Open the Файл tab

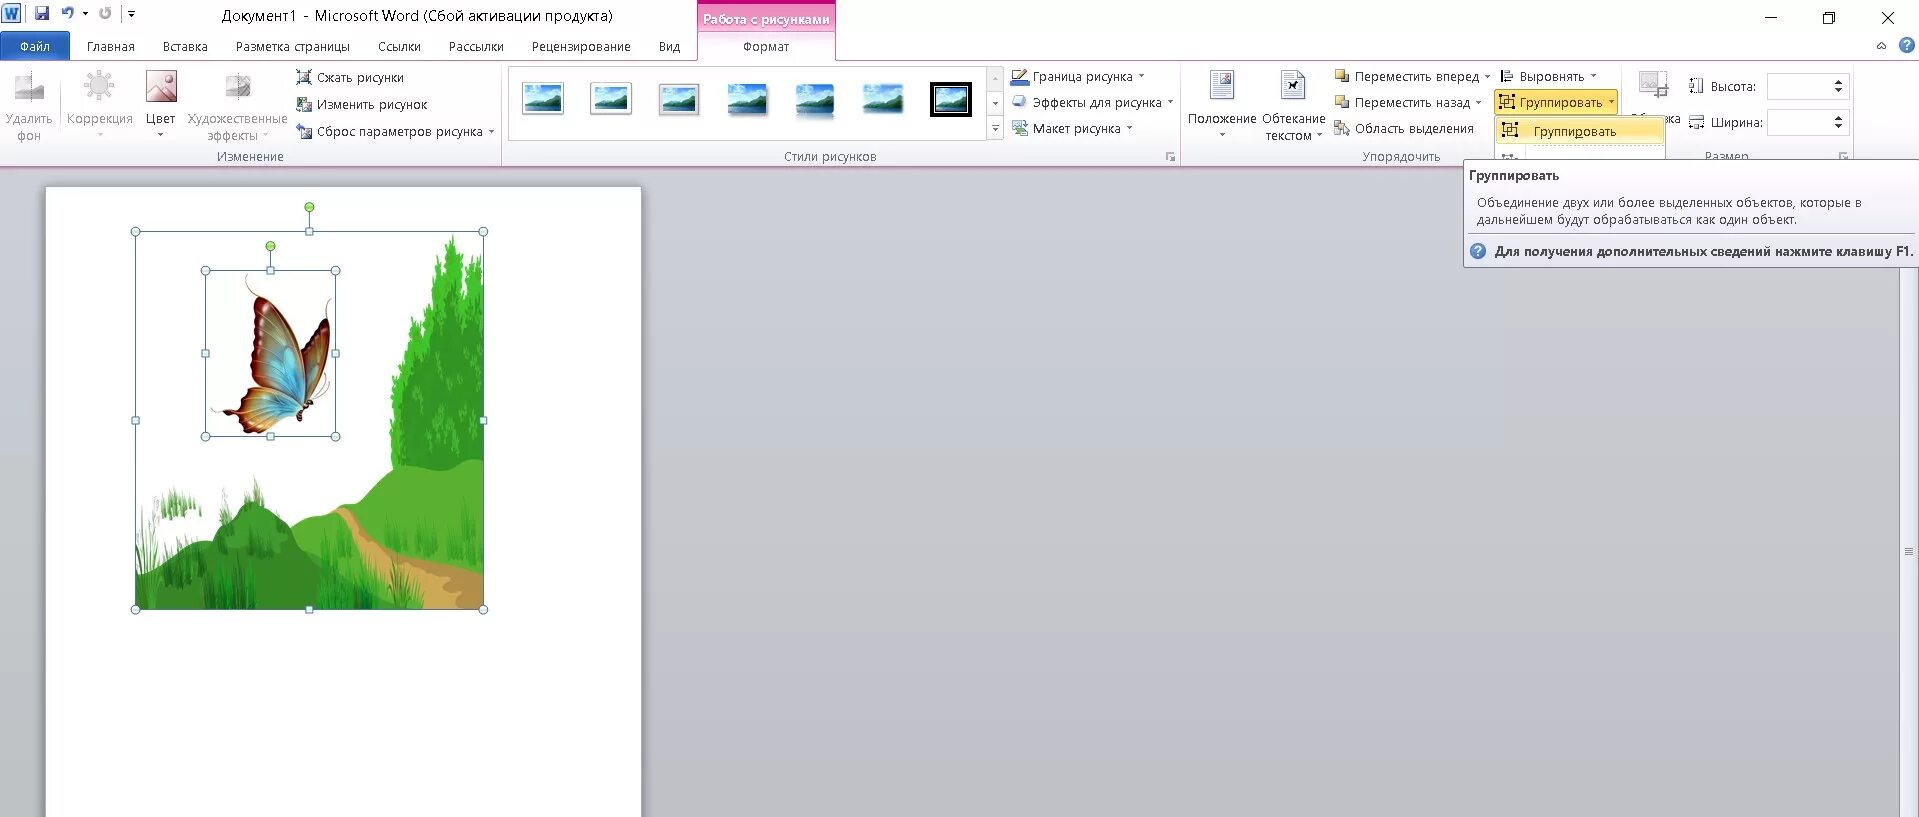(x=35, y=46)
